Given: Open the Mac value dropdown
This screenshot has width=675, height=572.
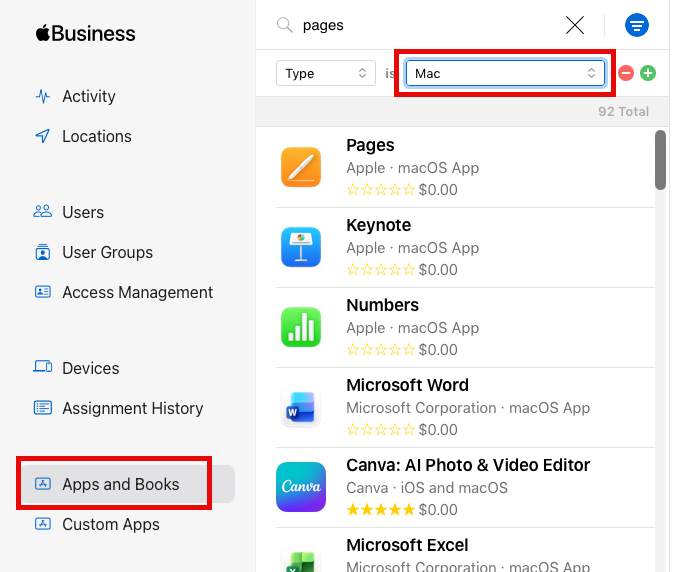Looking at the screenshot, I should [x=505, y=73].
